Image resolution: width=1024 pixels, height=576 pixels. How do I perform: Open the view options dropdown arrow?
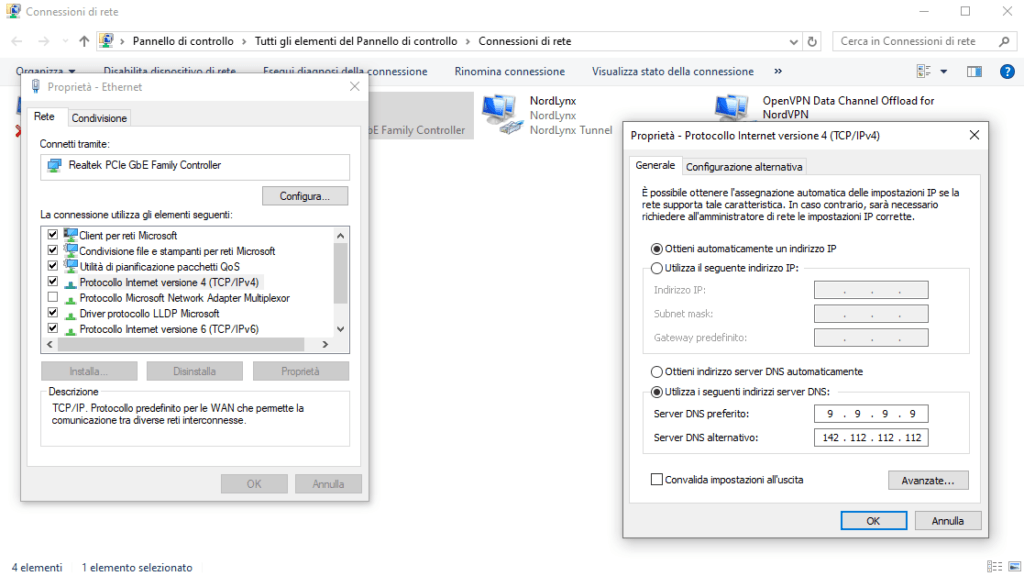pos(944,71)
